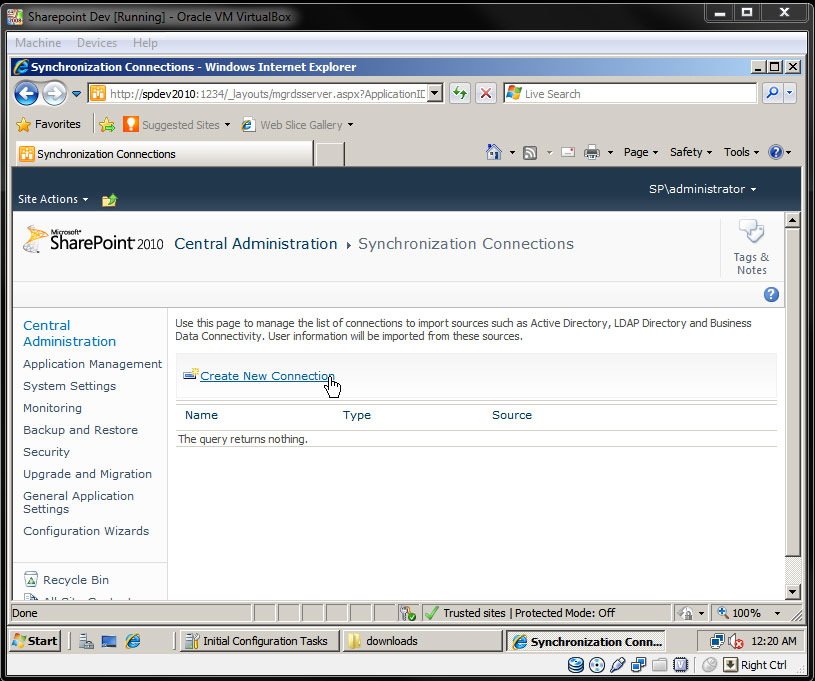This screenshot has height=681, width=815.
Task: Click the IE Back navigation button
Action: click(27, 94)
